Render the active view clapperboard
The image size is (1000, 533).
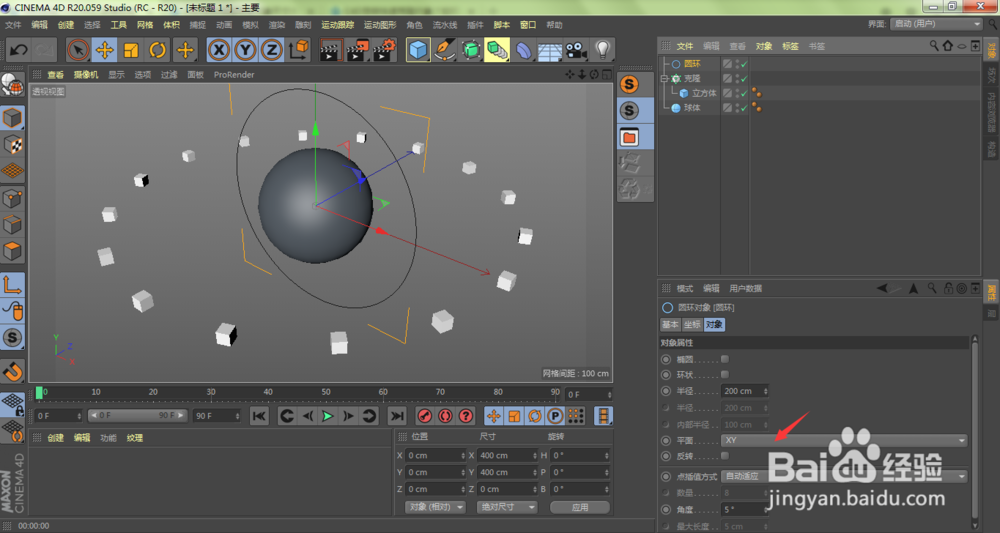330,50
